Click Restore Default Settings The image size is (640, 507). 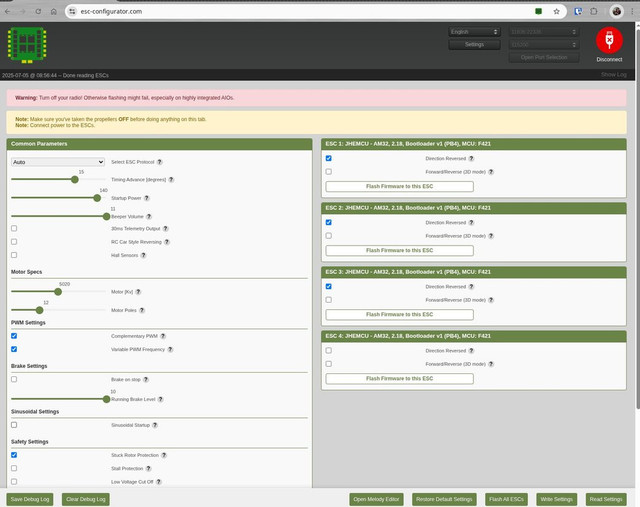click(x=444, y=499)
